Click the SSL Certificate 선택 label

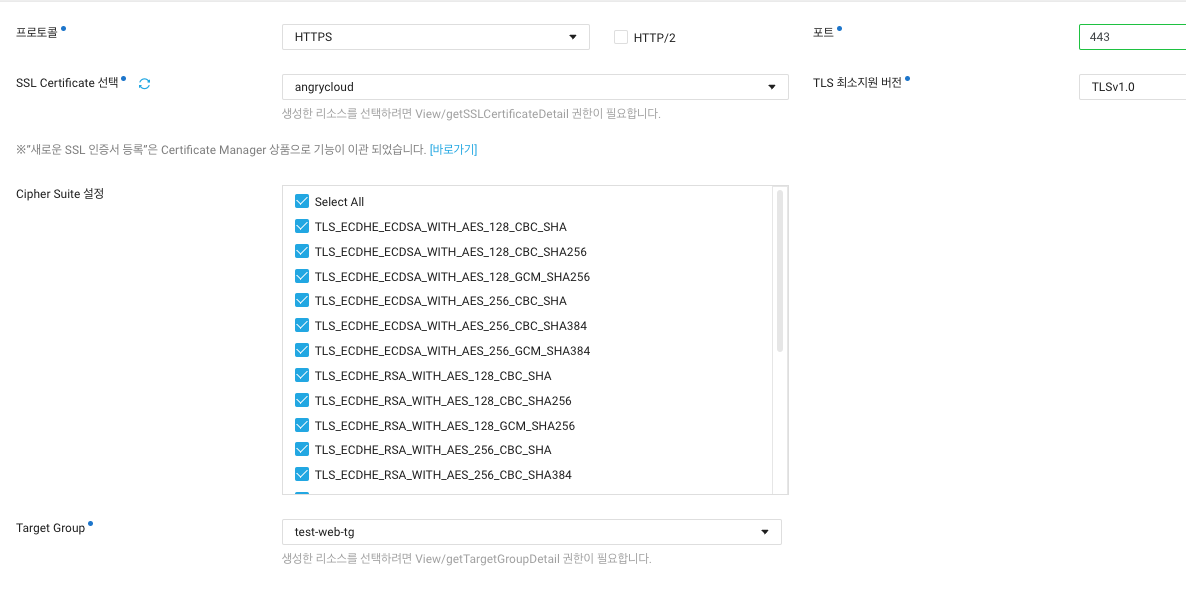[67, 82]
